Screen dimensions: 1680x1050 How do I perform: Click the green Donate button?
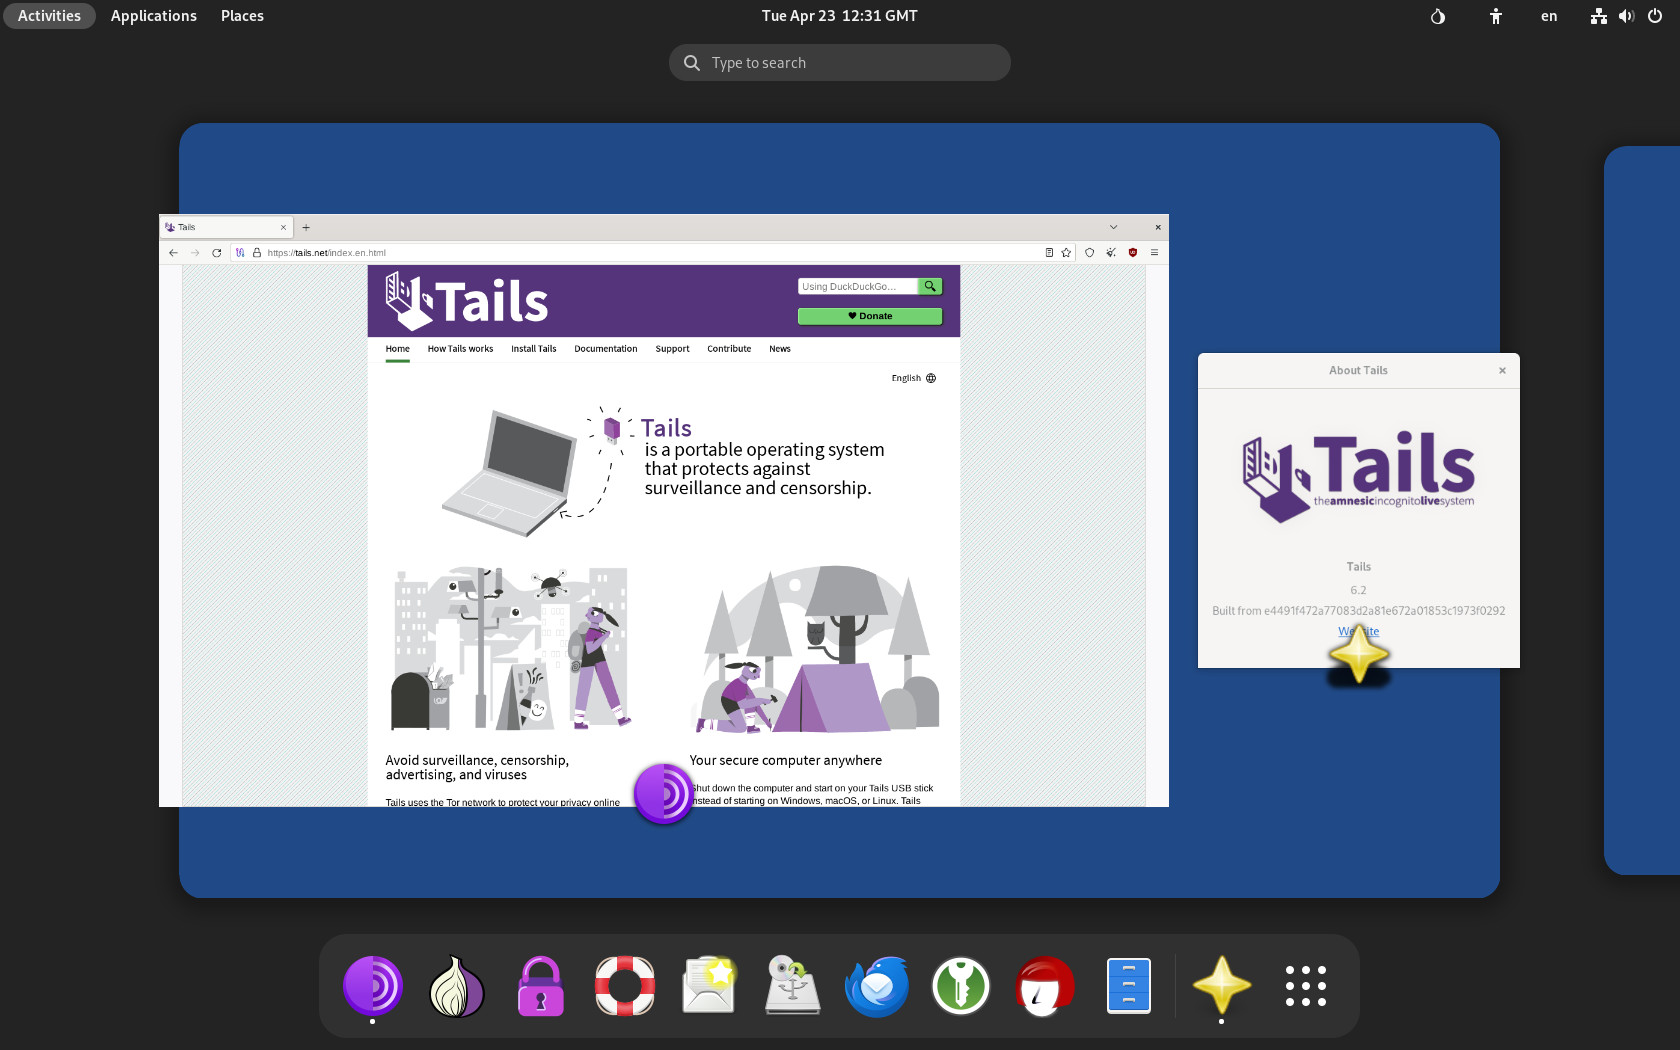point(870,316)
